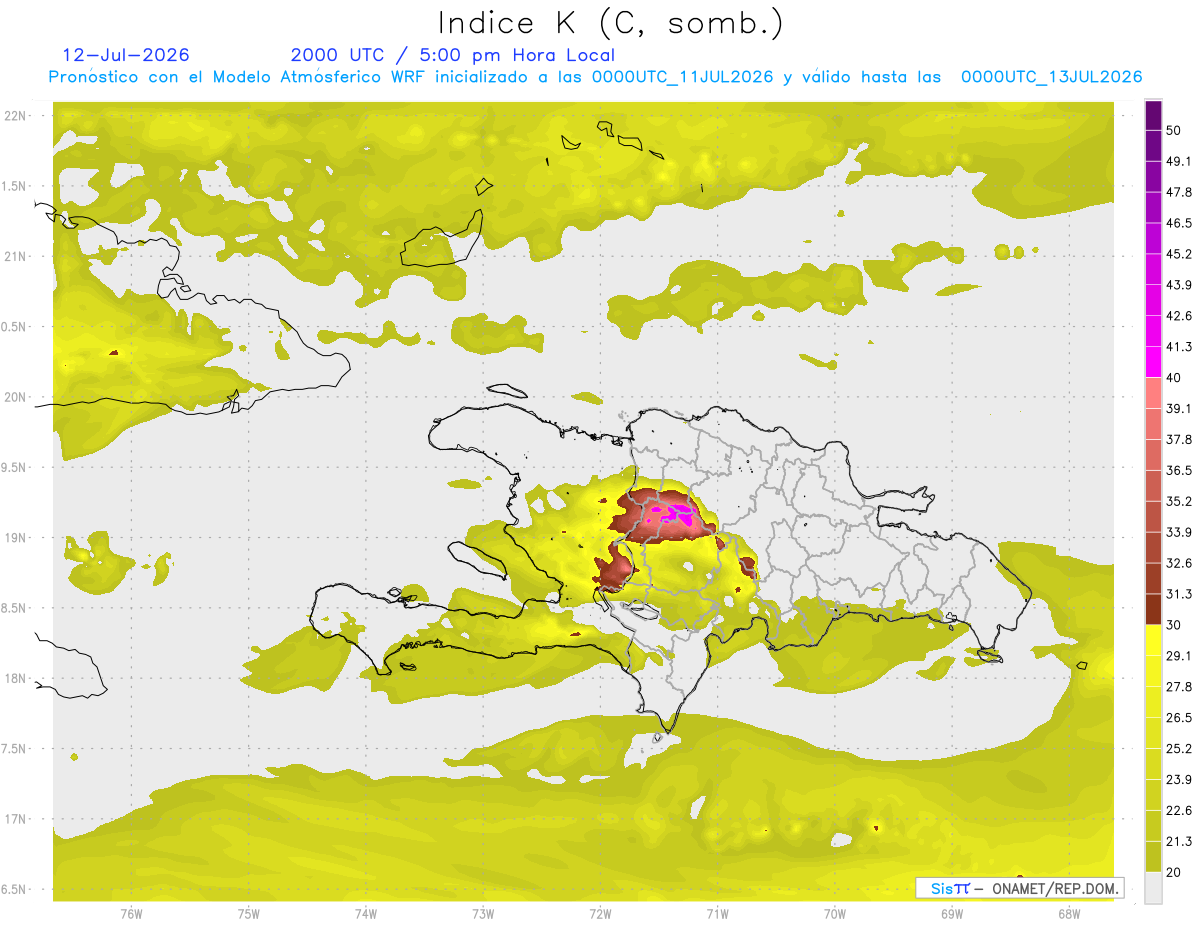This screenshot has width=1200, height=927.
Task: Click the 'Indice K (C, somb.)' title
Action: click(610, 23)
